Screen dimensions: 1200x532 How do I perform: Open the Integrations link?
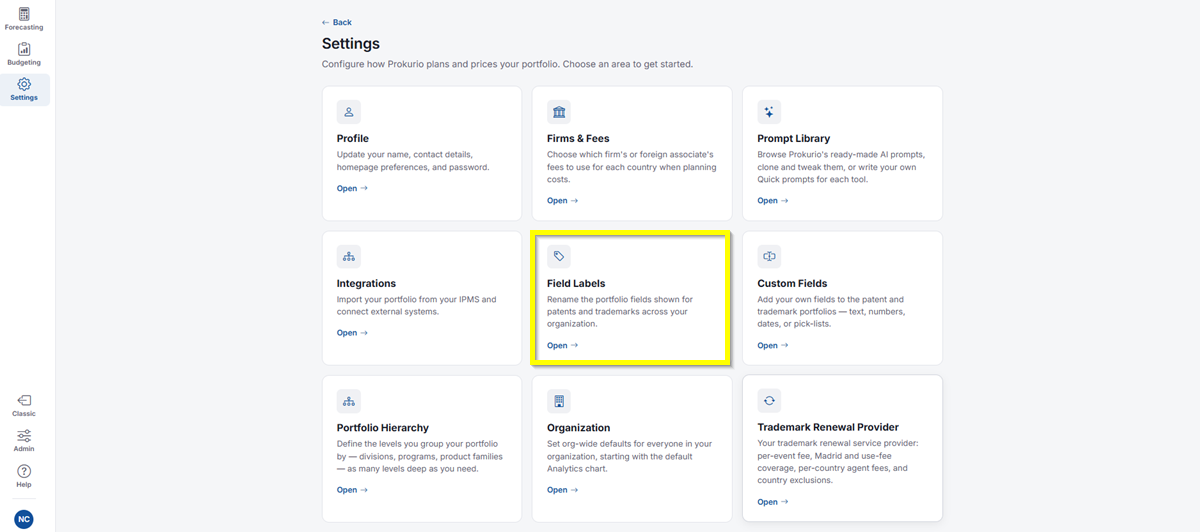pos(352,333)
